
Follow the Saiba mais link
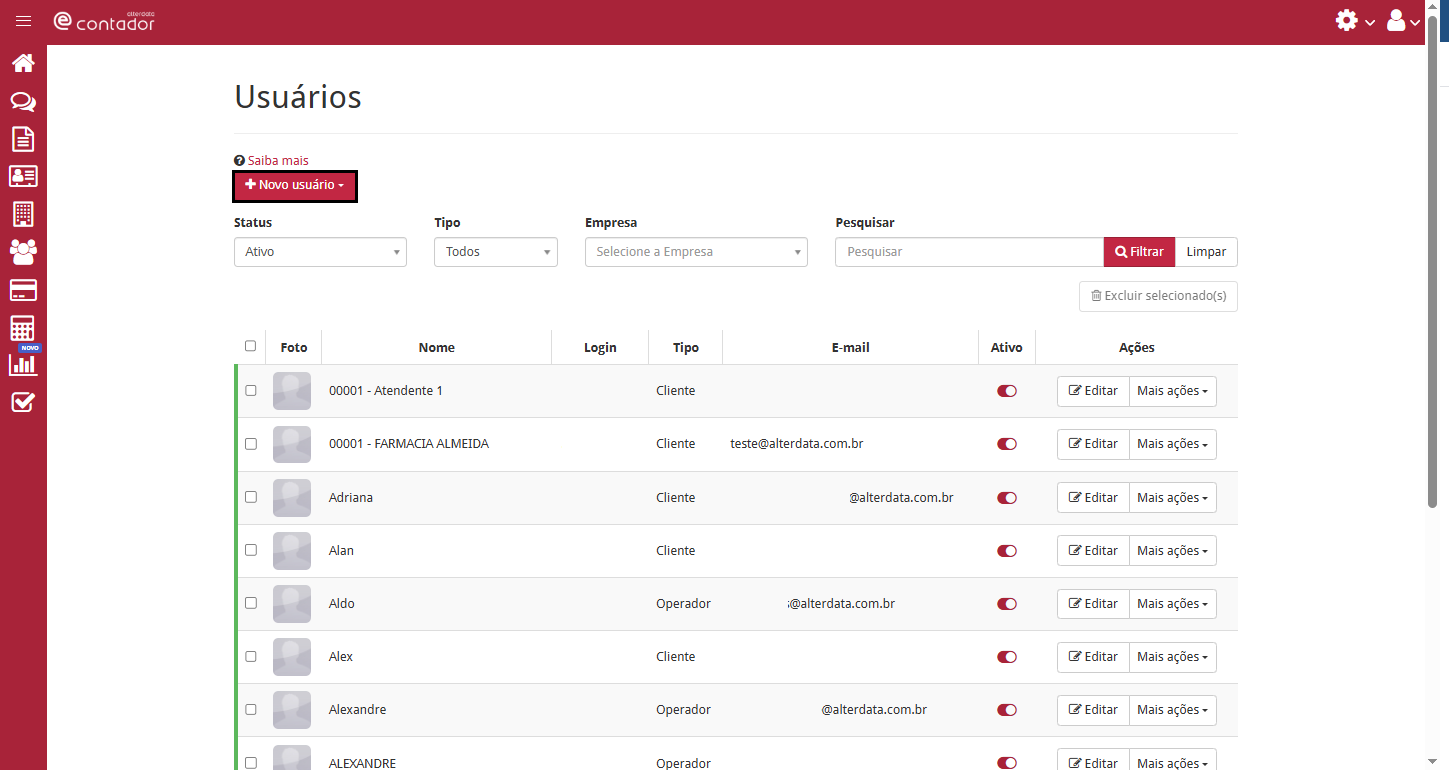[x=278, y=161]
